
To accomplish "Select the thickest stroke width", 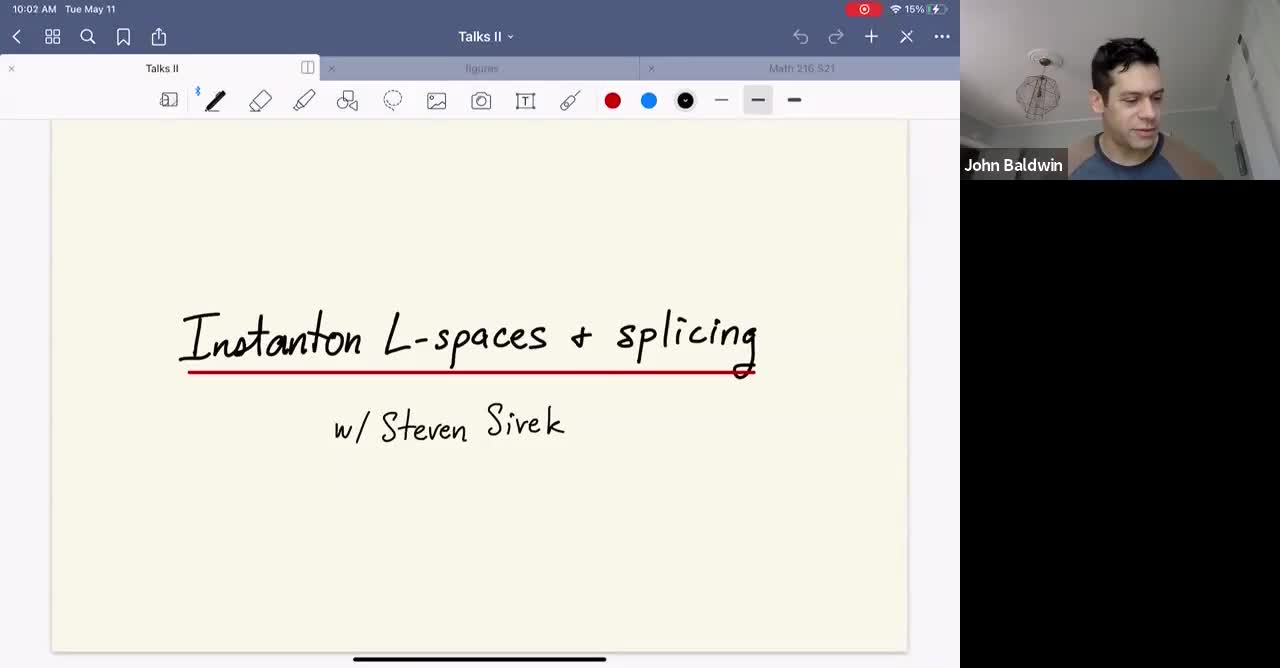I will [794, 100].
